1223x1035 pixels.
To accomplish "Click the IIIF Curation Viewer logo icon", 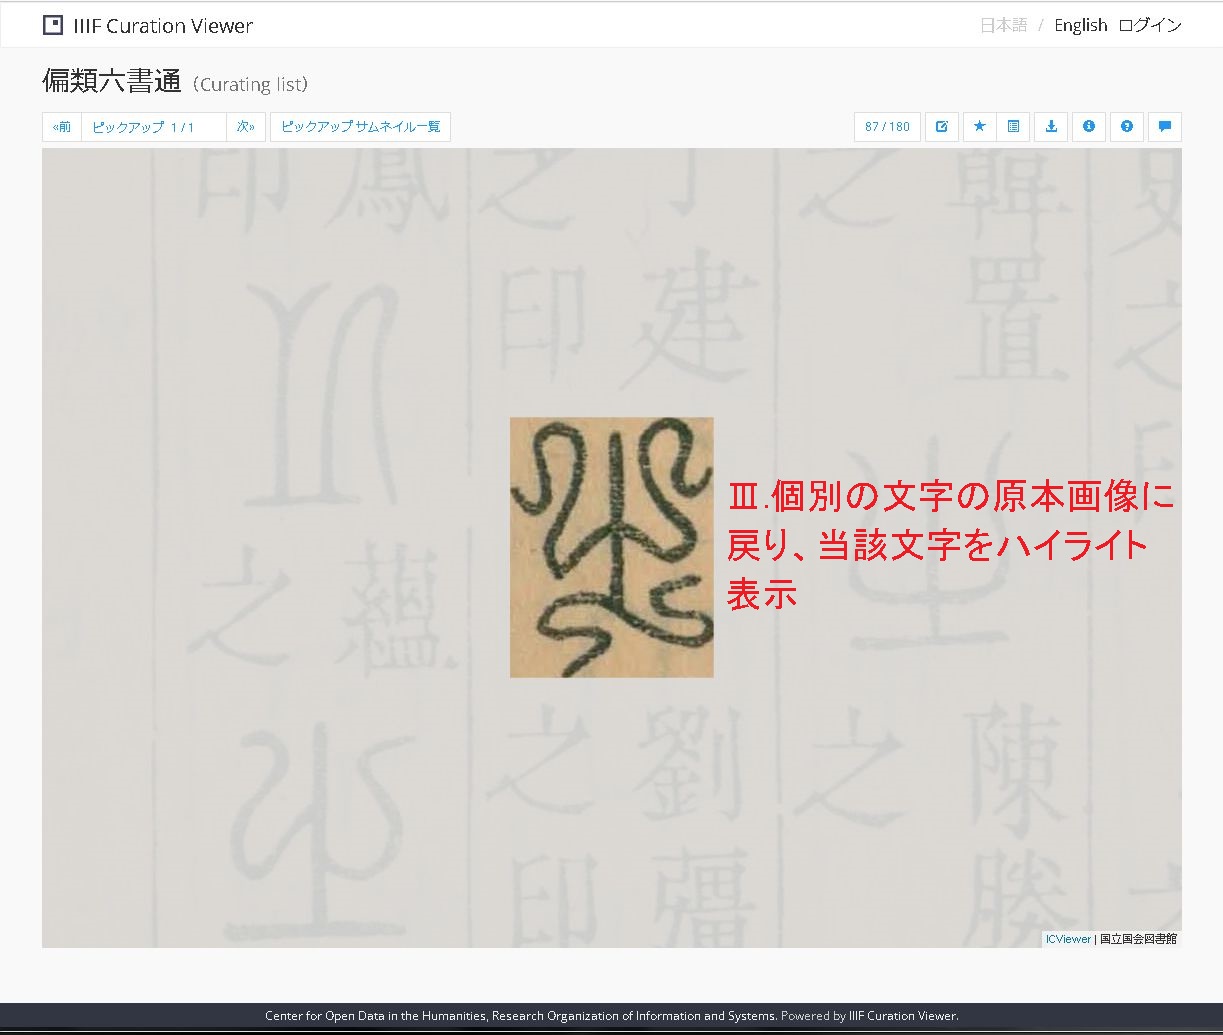I will click(53, 25).
